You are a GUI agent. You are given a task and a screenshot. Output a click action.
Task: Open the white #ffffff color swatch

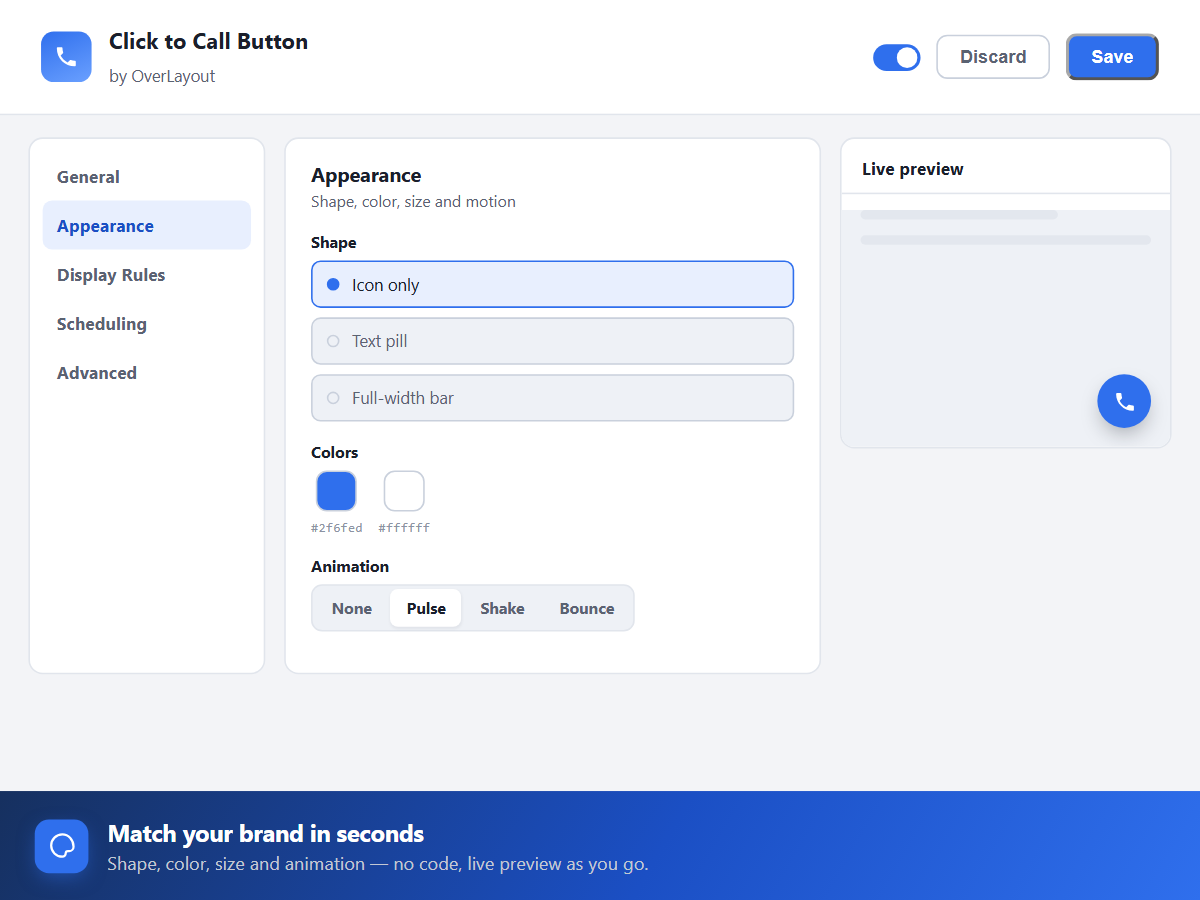click(404, 491)
